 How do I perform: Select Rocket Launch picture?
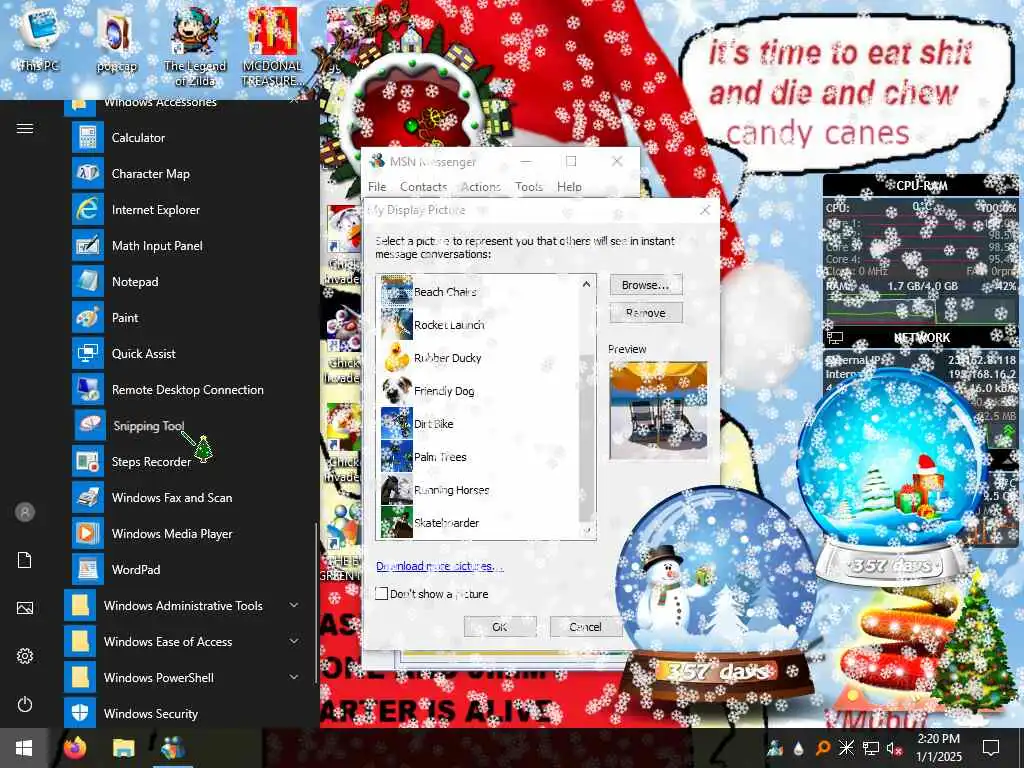479,325
